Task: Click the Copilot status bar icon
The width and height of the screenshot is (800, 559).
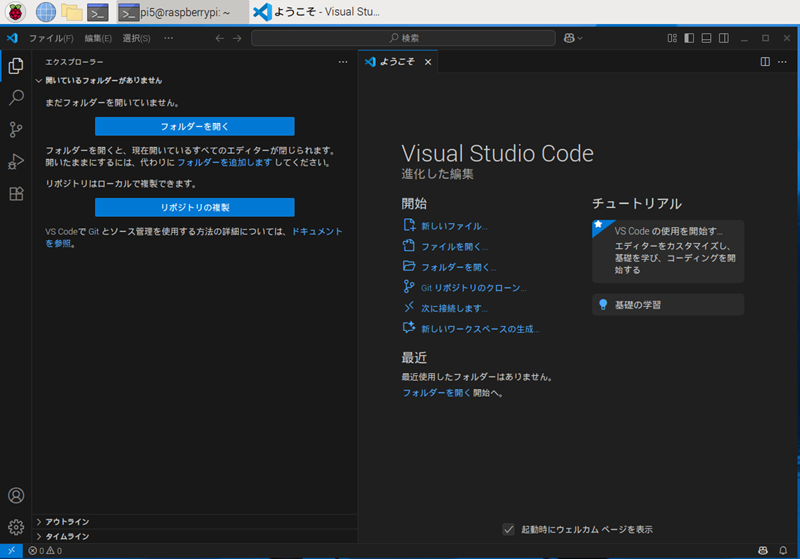Action: 763,551
